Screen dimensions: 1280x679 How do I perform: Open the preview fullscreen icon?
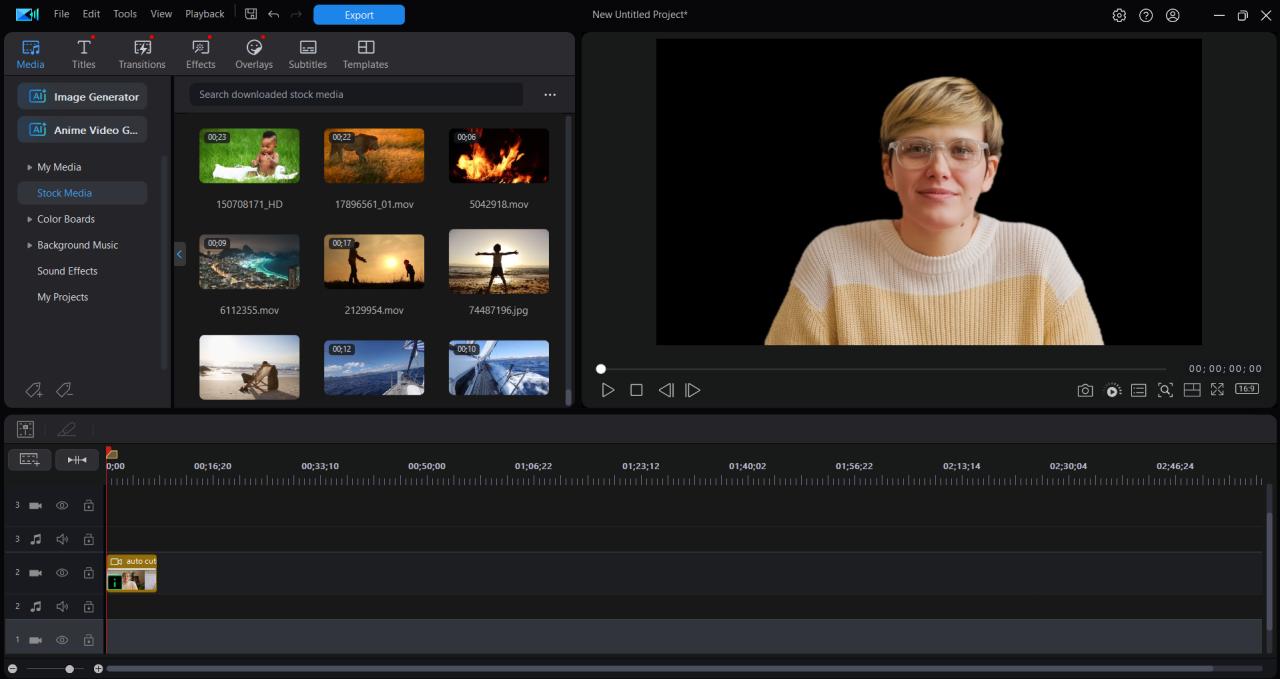[x=1217, y=390]
